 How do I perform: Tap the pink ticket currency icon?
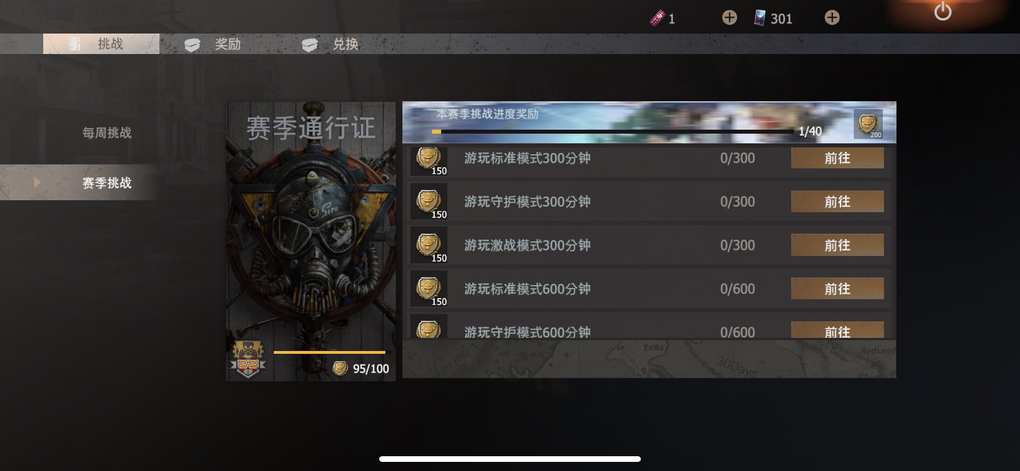pos(657,18)
